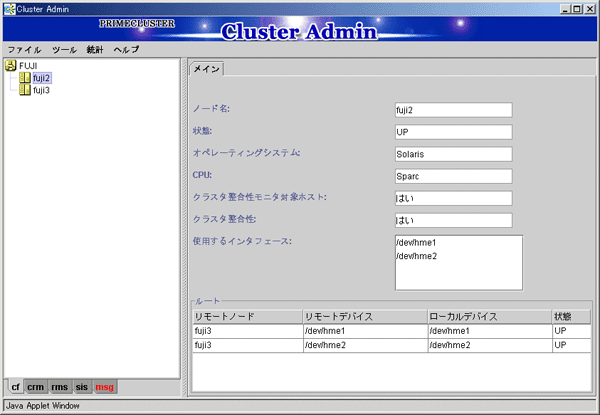Click the リモートデバイス column header
Screen dimensions: 600x415
(365, 317)
